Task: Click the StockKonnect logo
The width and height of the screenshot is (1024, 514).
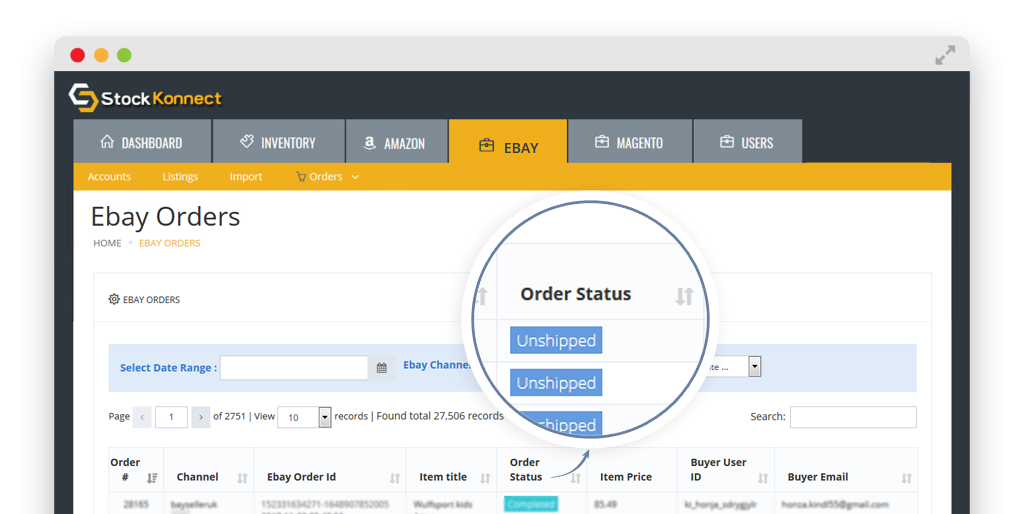Action: tap(145, 98)
